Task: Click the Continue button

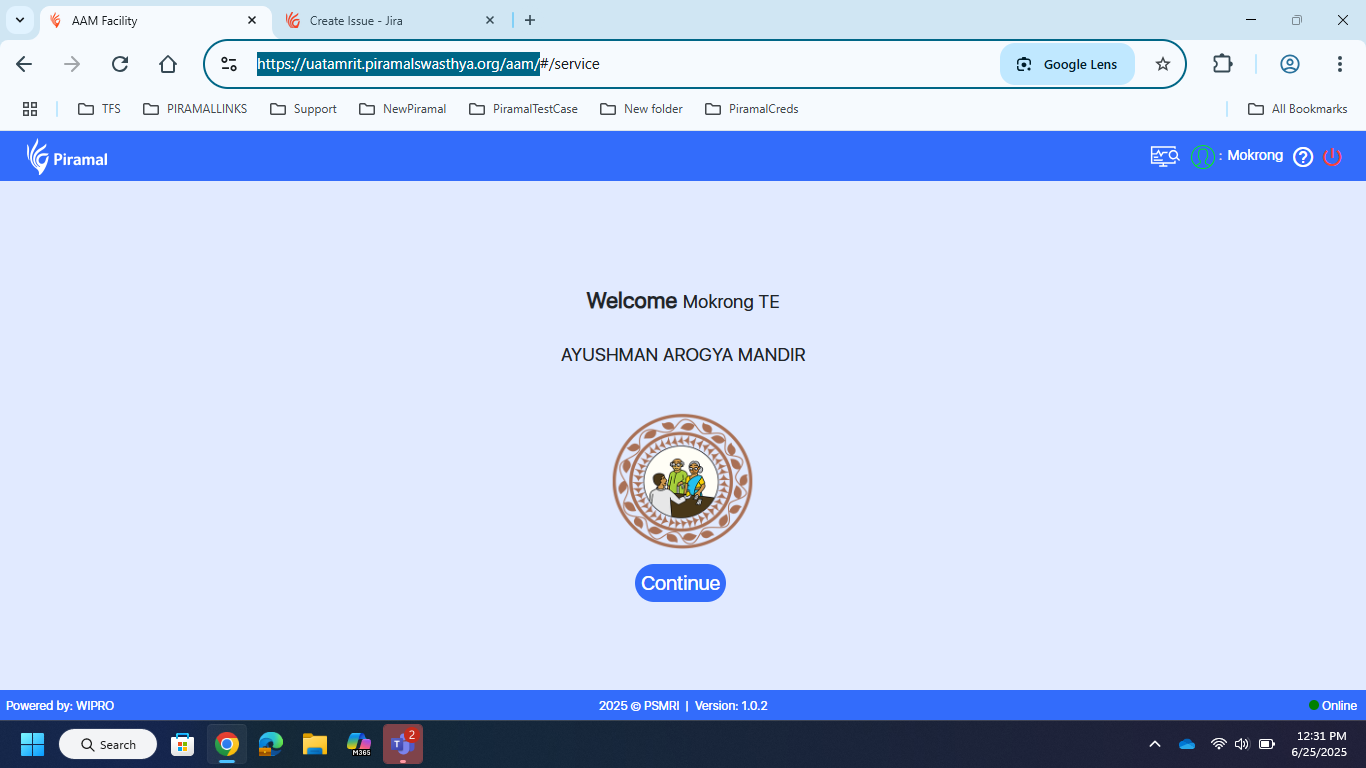Action: tap(680, 583)
